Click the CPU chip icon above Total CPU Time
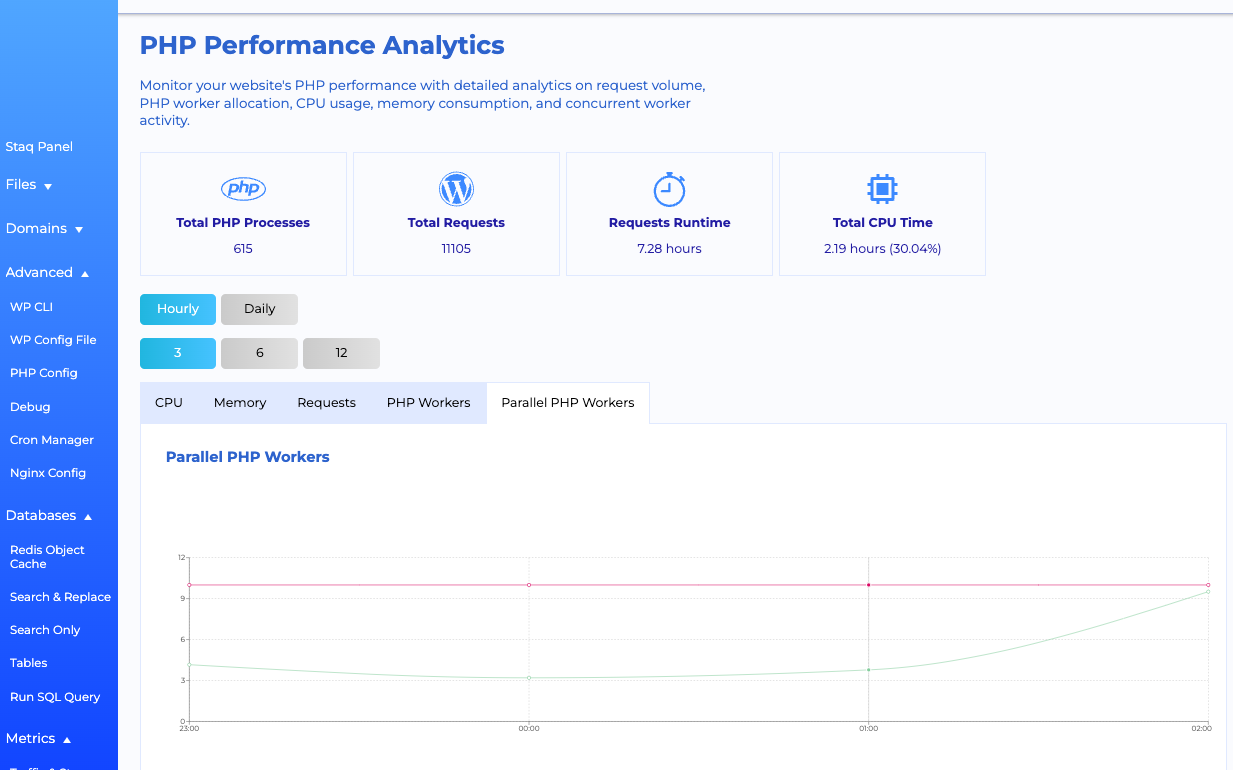The width and height of the screenshot is (1233, 770). click(882, 188)
